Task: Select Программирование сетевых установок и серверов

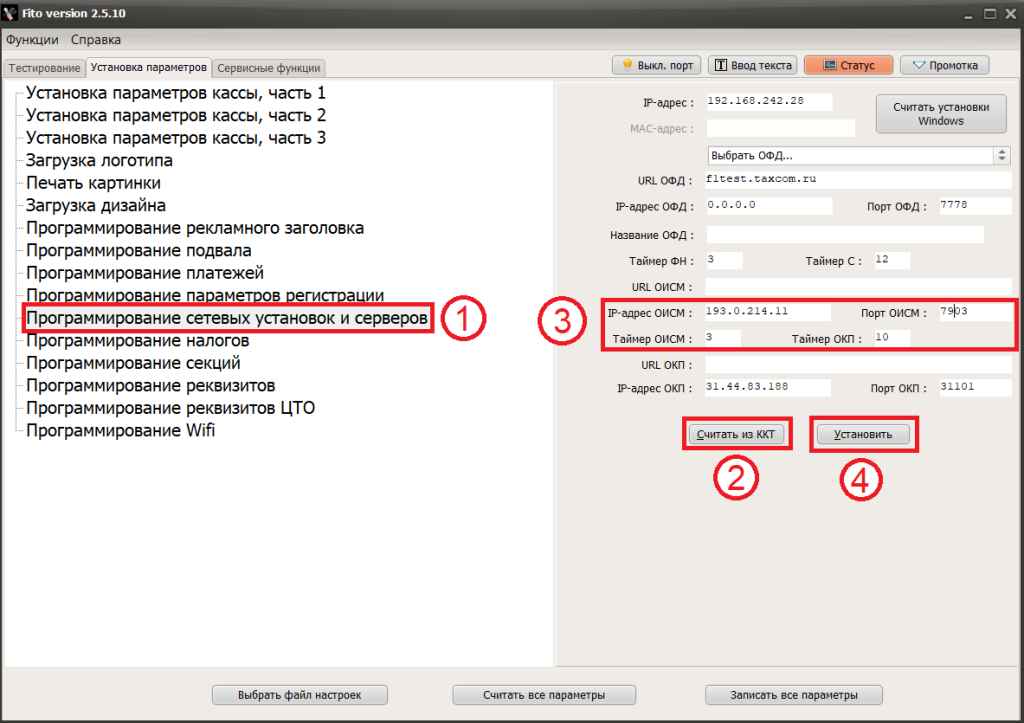Action: tap(227, 318)
